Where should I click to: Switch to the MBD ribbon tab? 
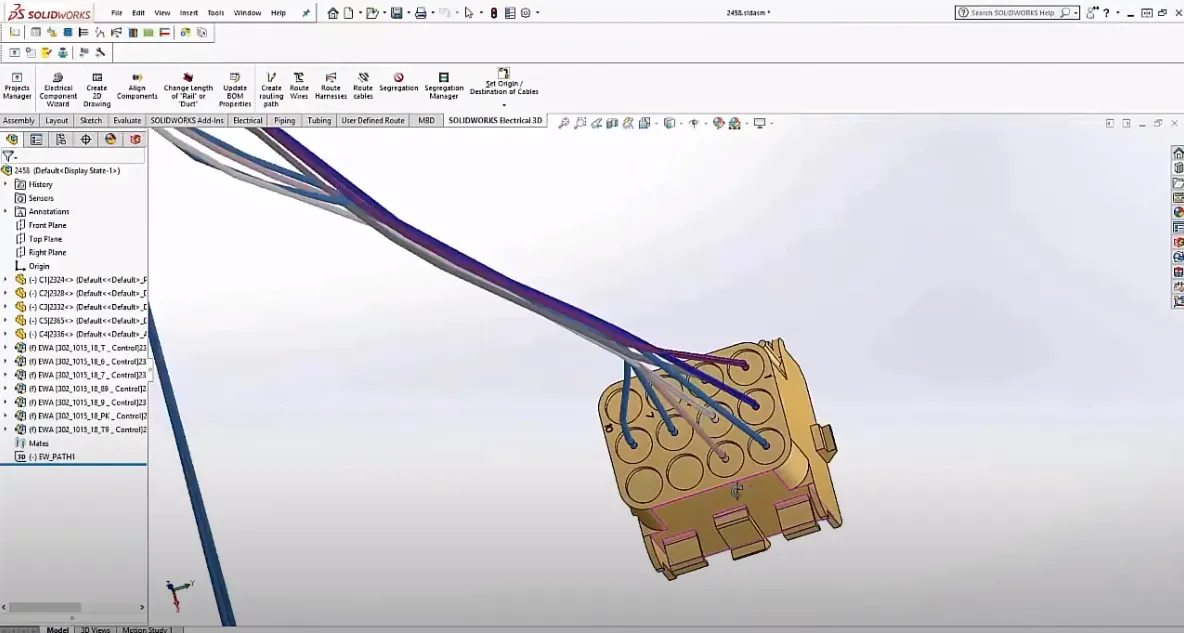[x=427, y=121]
